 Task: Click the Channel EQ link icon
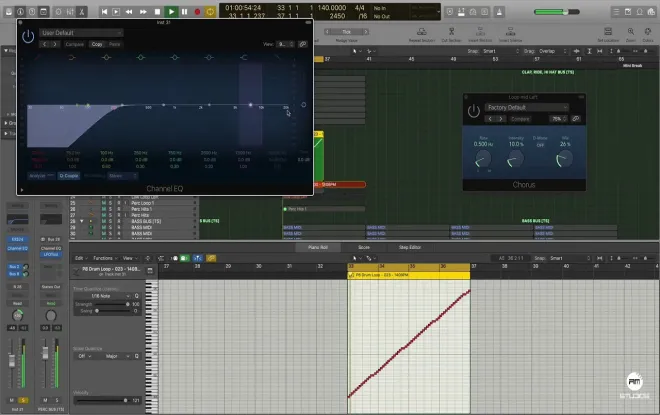[303, 44]
